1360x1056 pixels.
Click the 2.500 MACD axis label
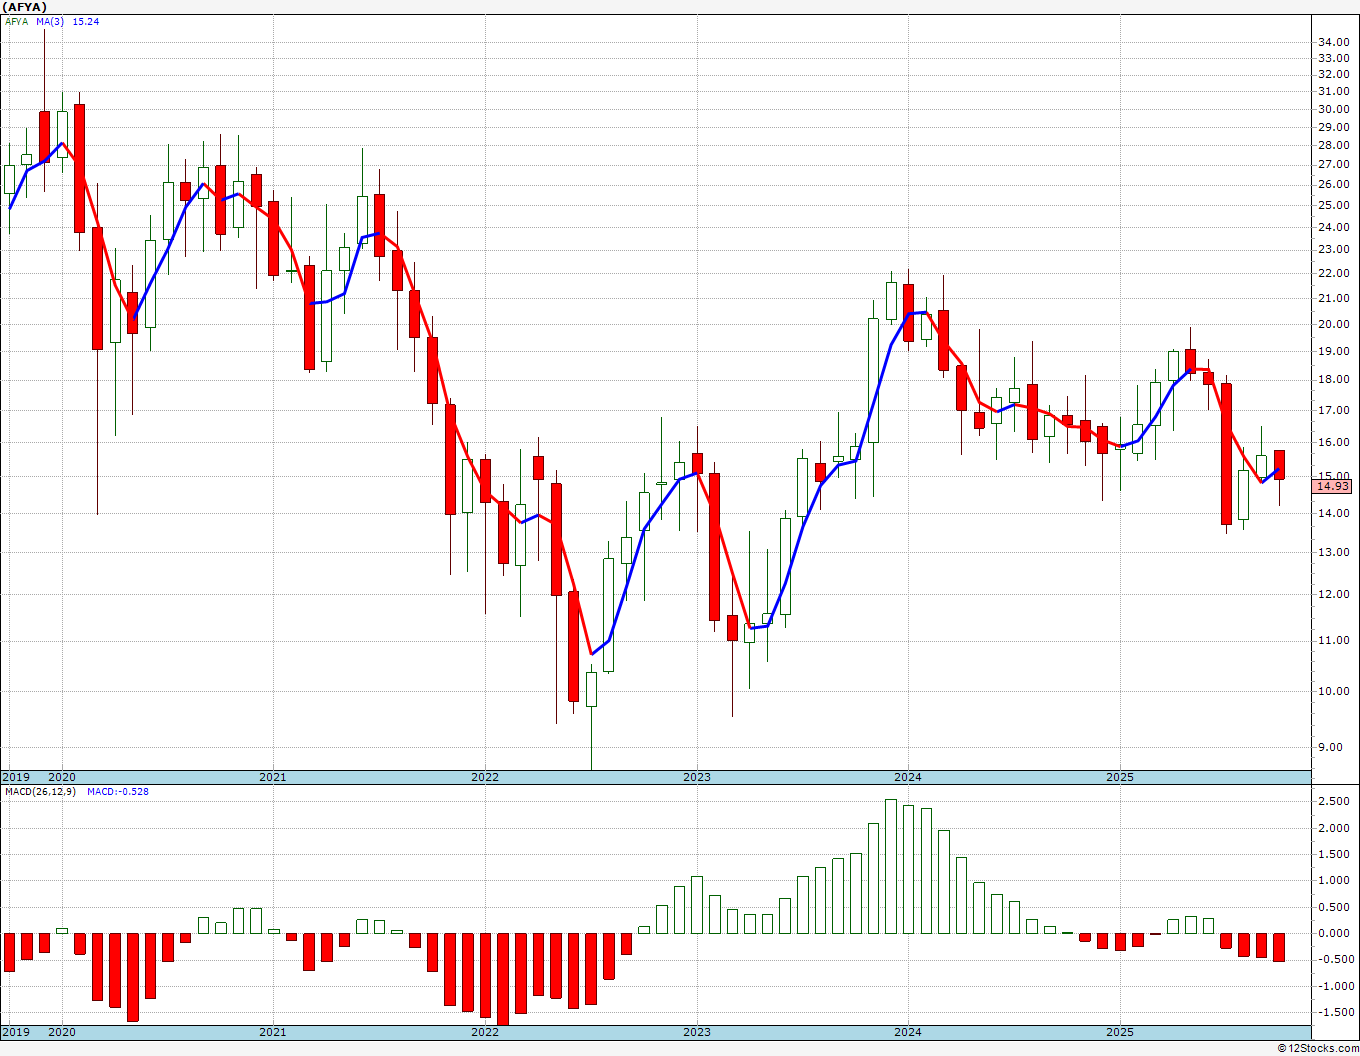pos(1334,801)
